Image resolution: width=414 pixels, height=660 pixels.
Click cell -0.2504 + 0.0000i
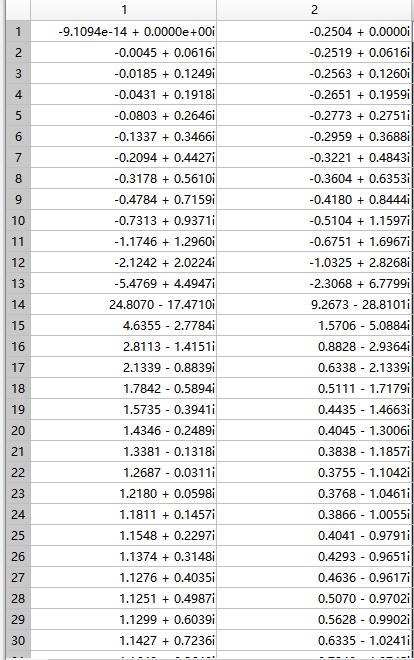pos(314,31)
